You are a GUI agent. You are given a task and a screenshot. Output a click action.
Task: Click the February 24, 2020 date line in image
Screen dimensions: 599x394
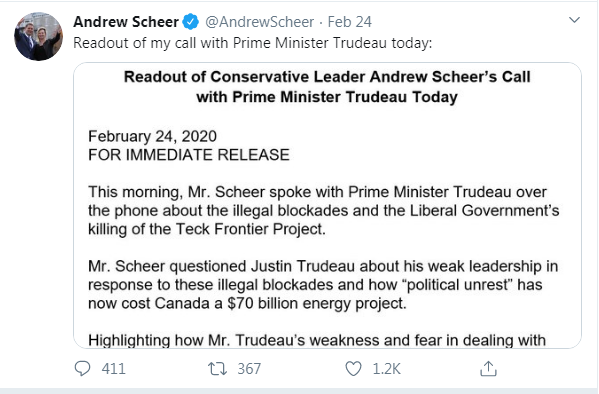pos(152,136)
